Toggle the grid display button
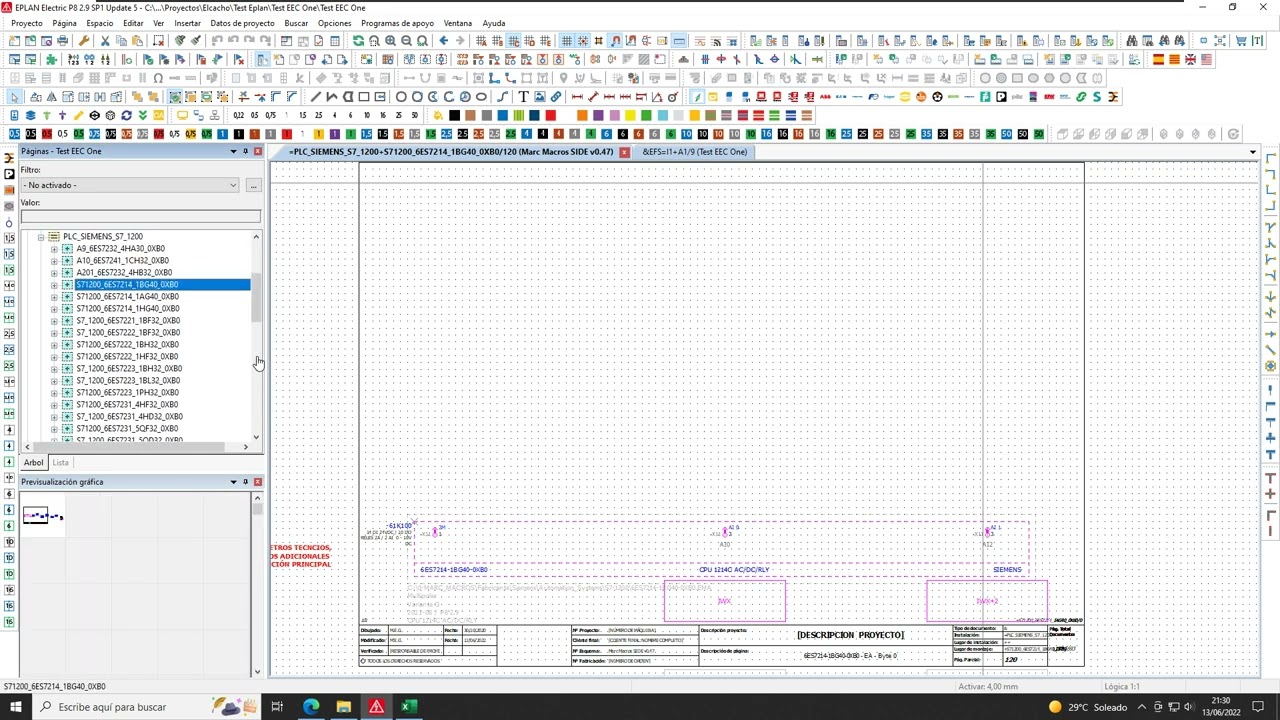Image resolution: width=1280 pixels, height=720 pixels. (x=566, y=40)
